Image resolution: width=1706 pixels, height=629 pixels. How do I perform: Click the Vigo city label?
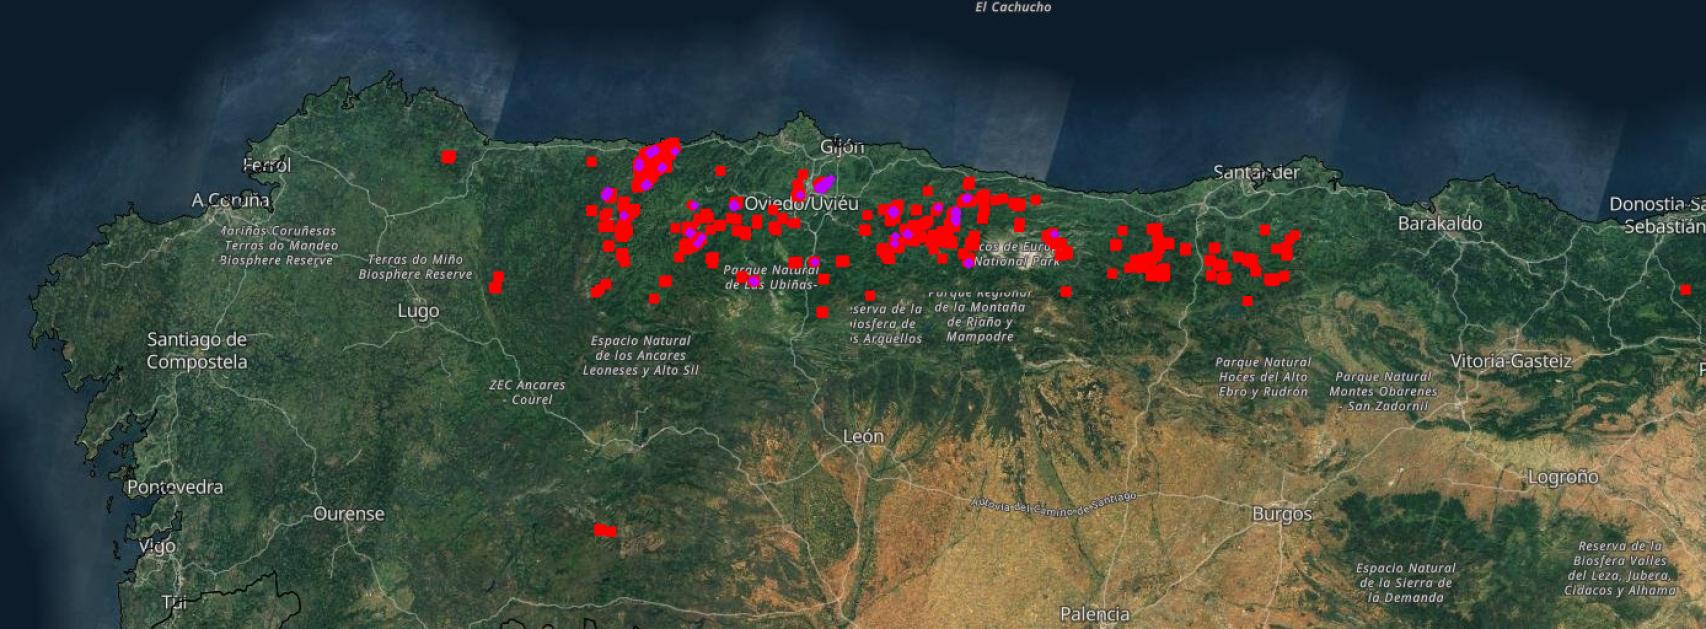157,546
